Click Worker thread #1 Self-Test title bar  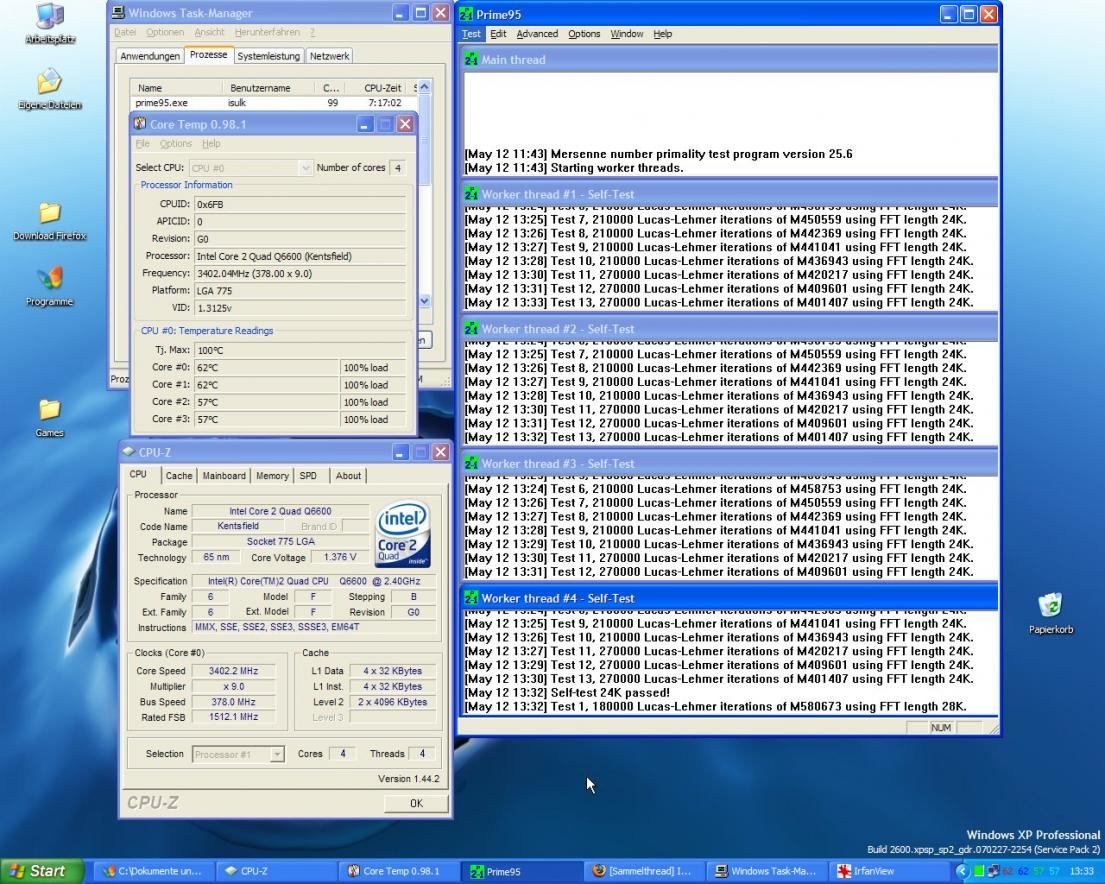tap(730, 195)
